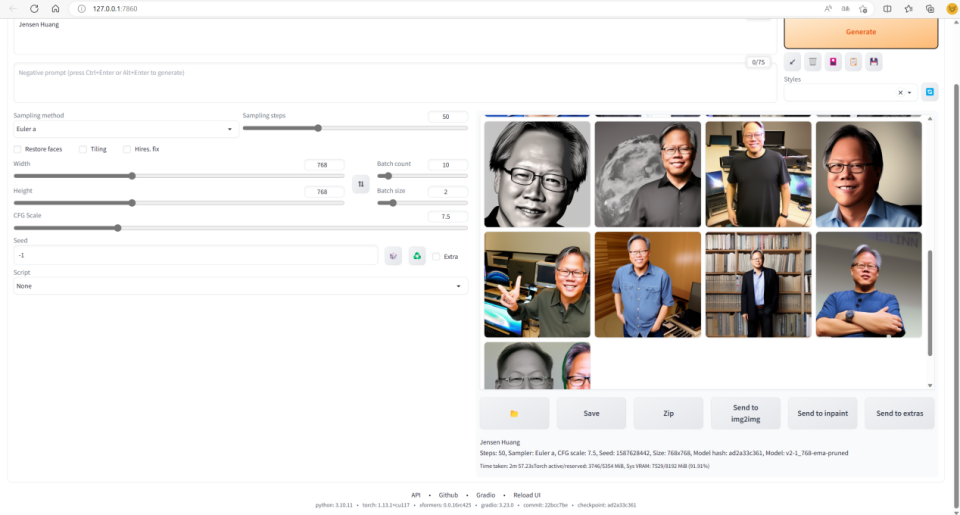
Task: Send image to img2img
Action: 745,413
